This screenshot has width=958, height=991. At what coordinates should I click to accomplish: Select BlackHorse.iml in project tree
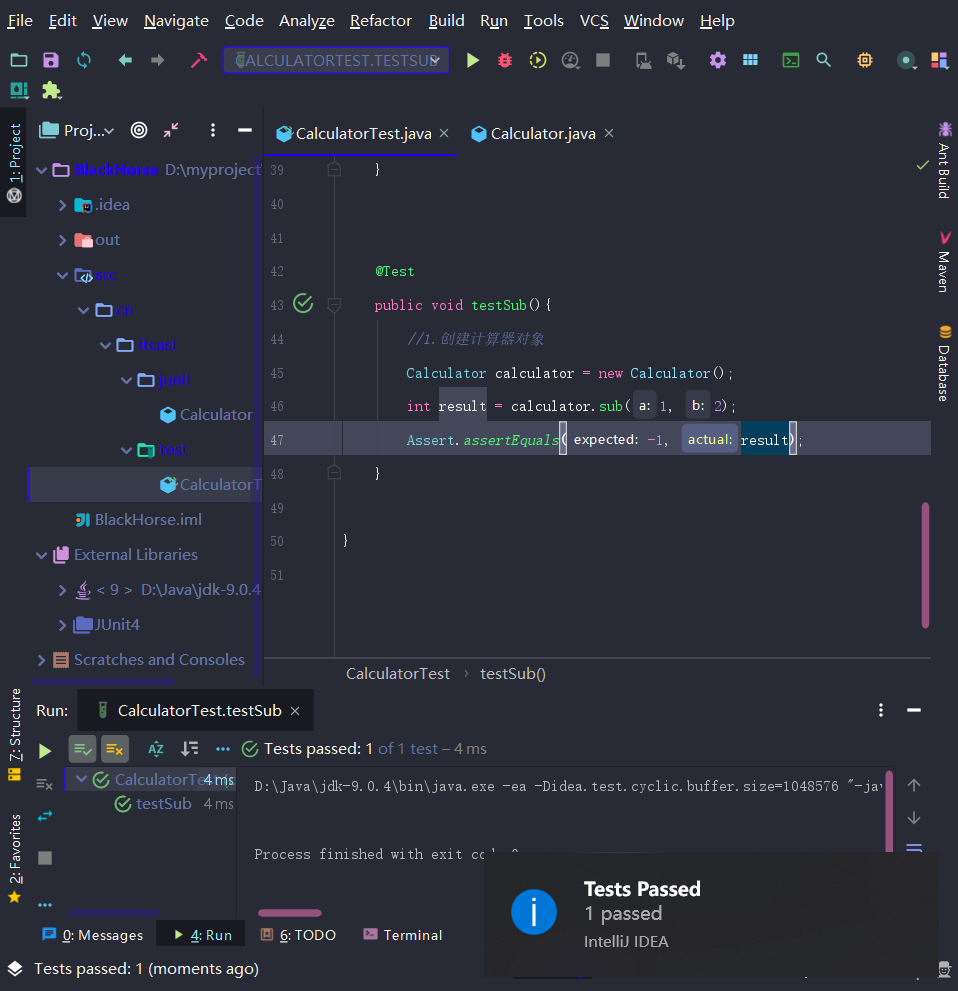click(x=148, y=520)
